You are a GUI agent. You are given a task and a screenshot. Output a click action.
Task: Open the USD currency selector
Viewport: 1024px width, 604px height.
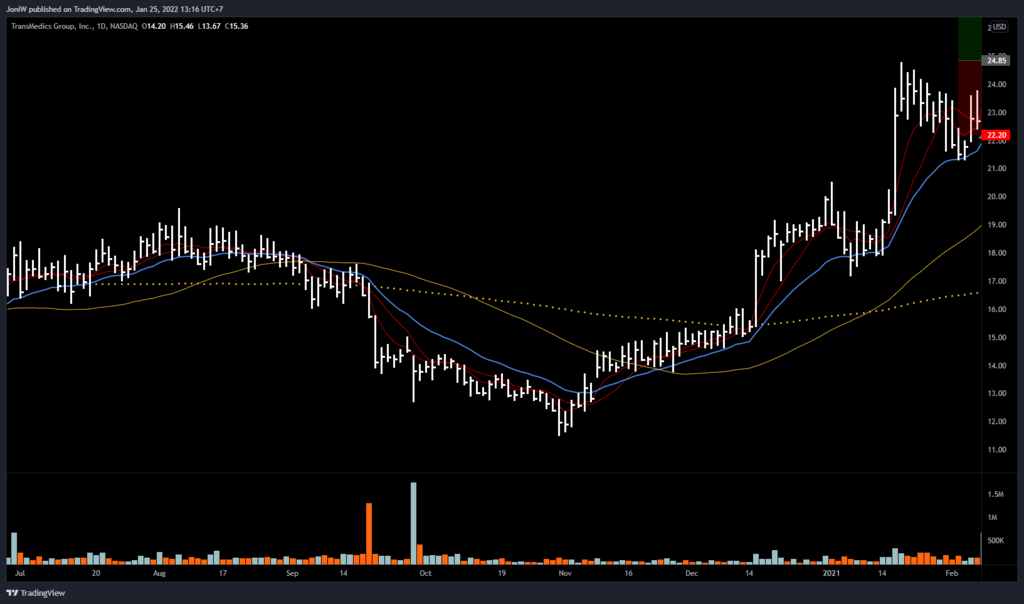point(996,27)
